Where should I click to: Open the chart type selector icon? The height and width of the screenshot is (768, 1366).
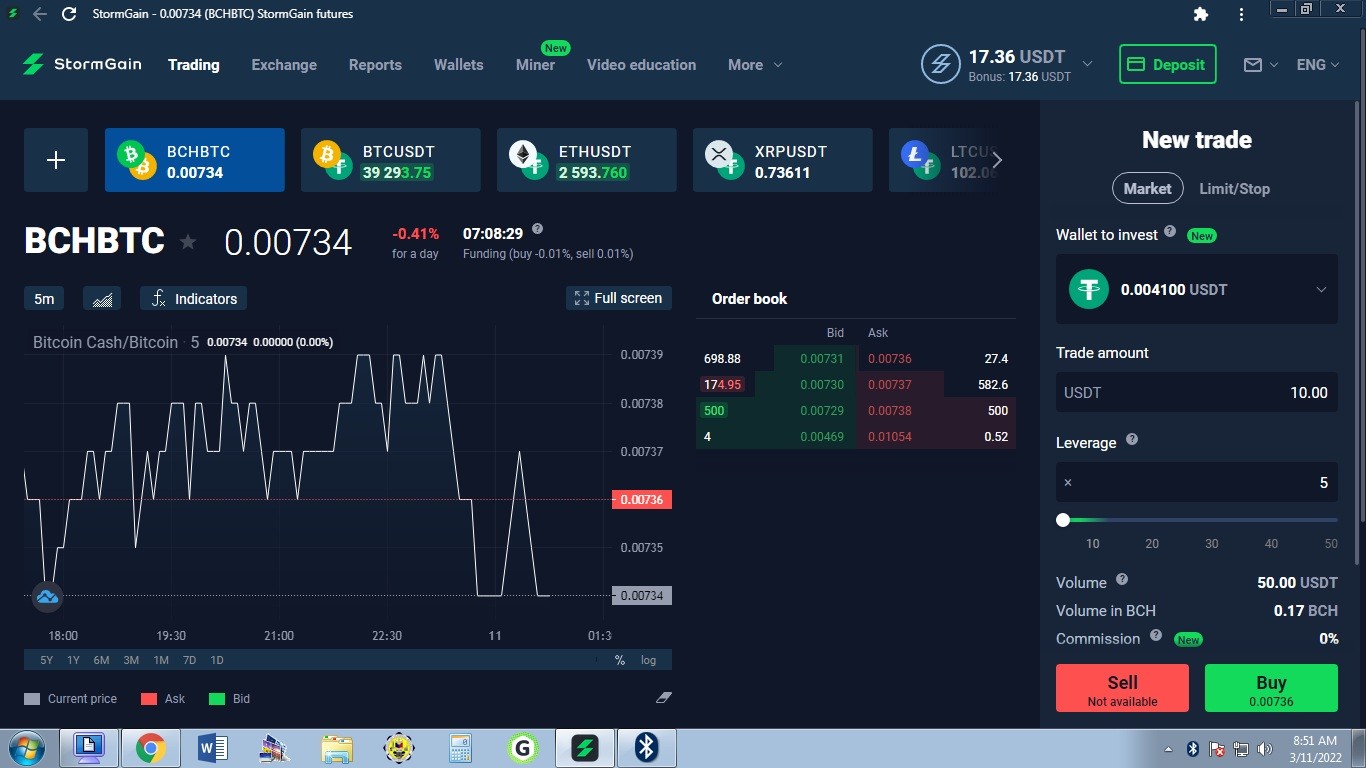[101, 298]
